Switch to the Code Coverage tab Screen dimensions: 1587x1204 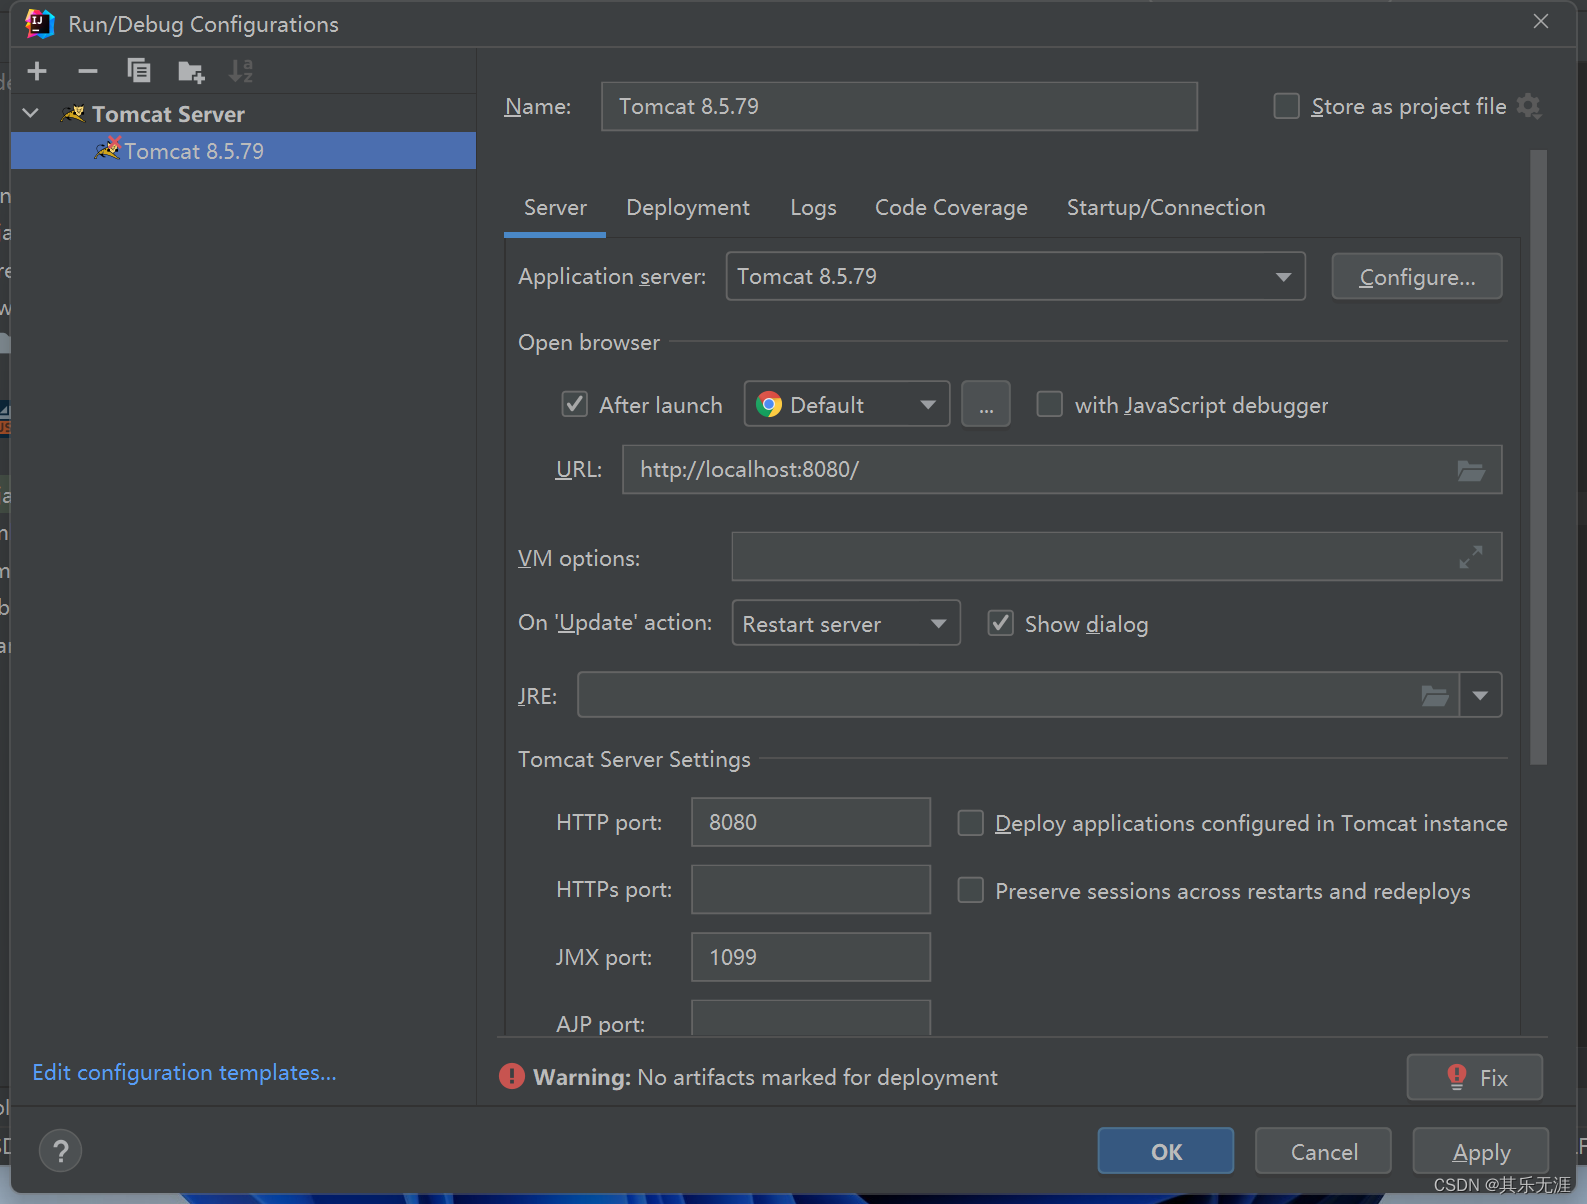951,208
